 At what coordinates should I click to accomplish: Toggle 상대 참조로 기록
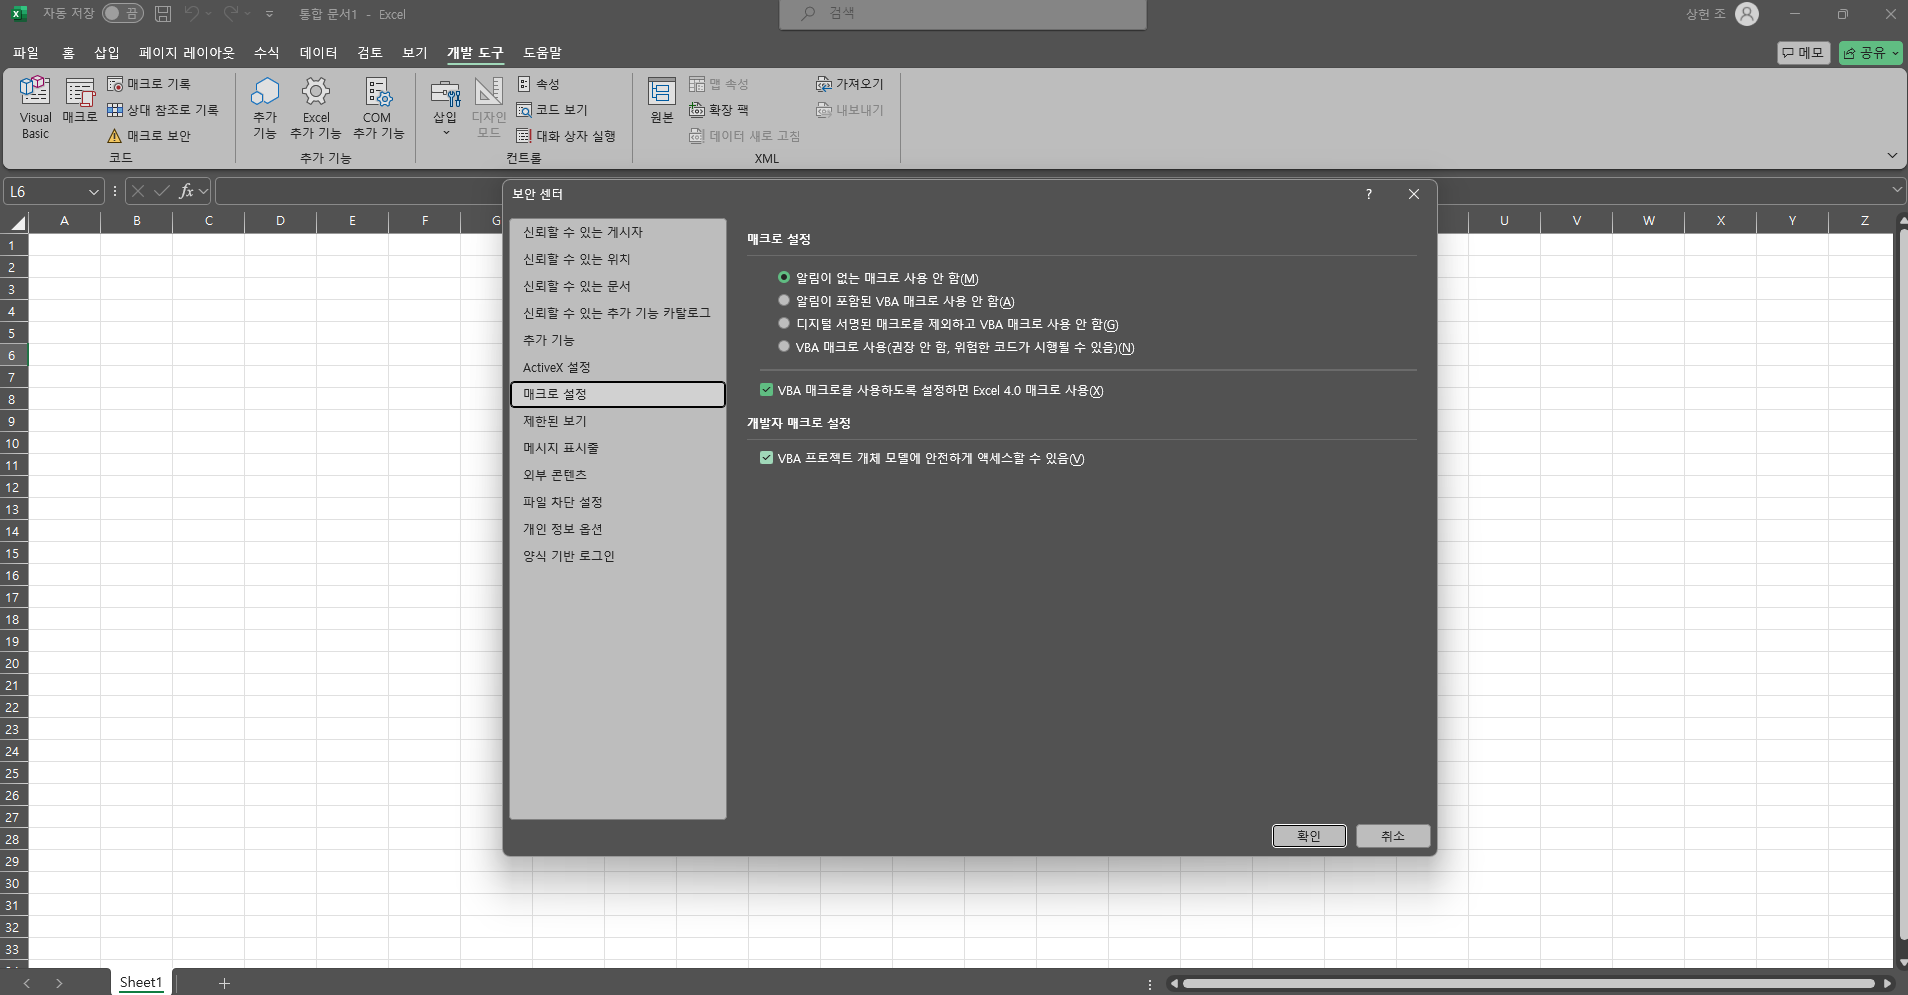pos(163,110)
